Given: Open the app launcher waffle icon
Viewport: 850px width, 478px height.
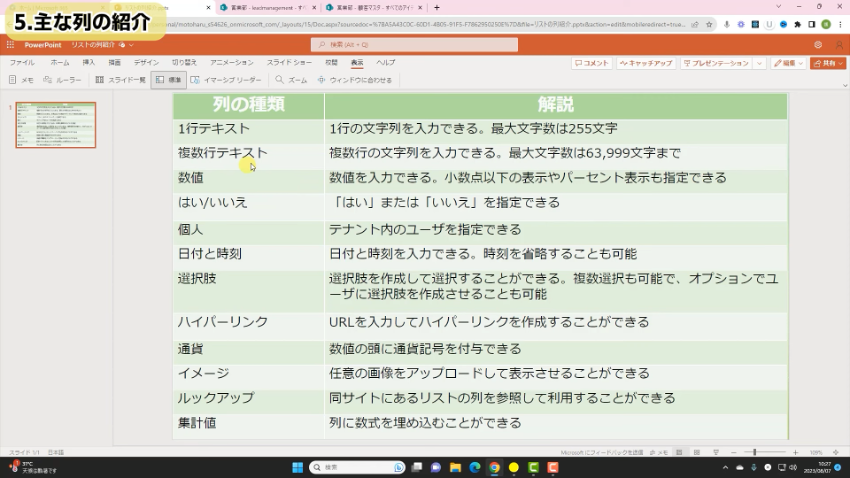Looking at the screenshot, I should pyautogui.click(x=11, y=45).
